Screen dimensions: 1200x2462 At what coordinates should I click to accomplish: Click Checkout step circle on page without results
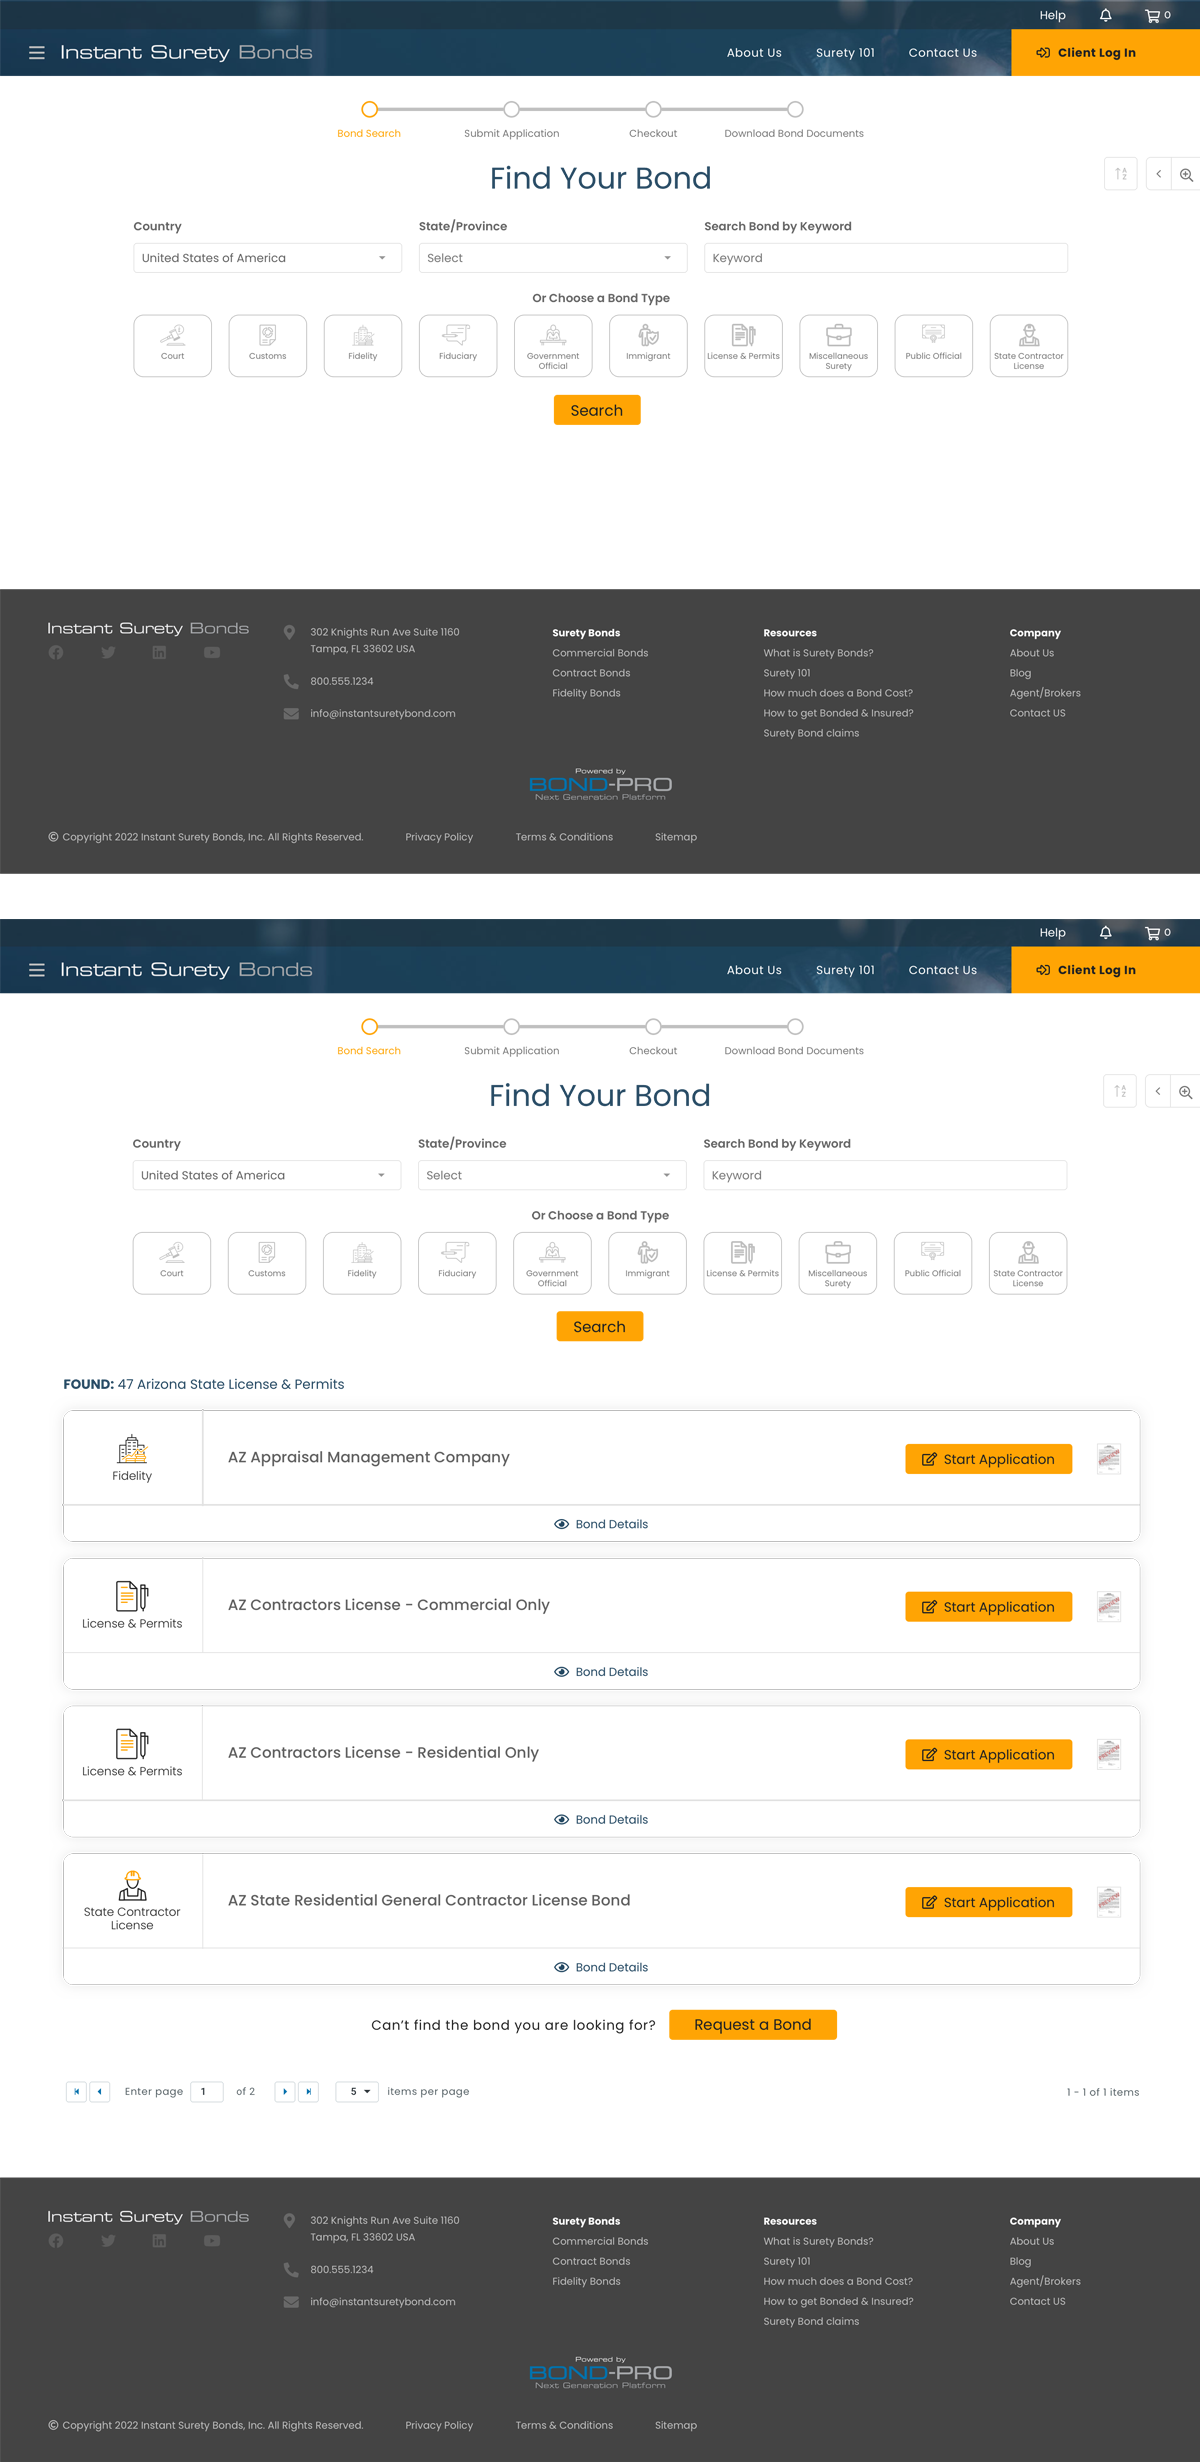(x=653, y=109)
